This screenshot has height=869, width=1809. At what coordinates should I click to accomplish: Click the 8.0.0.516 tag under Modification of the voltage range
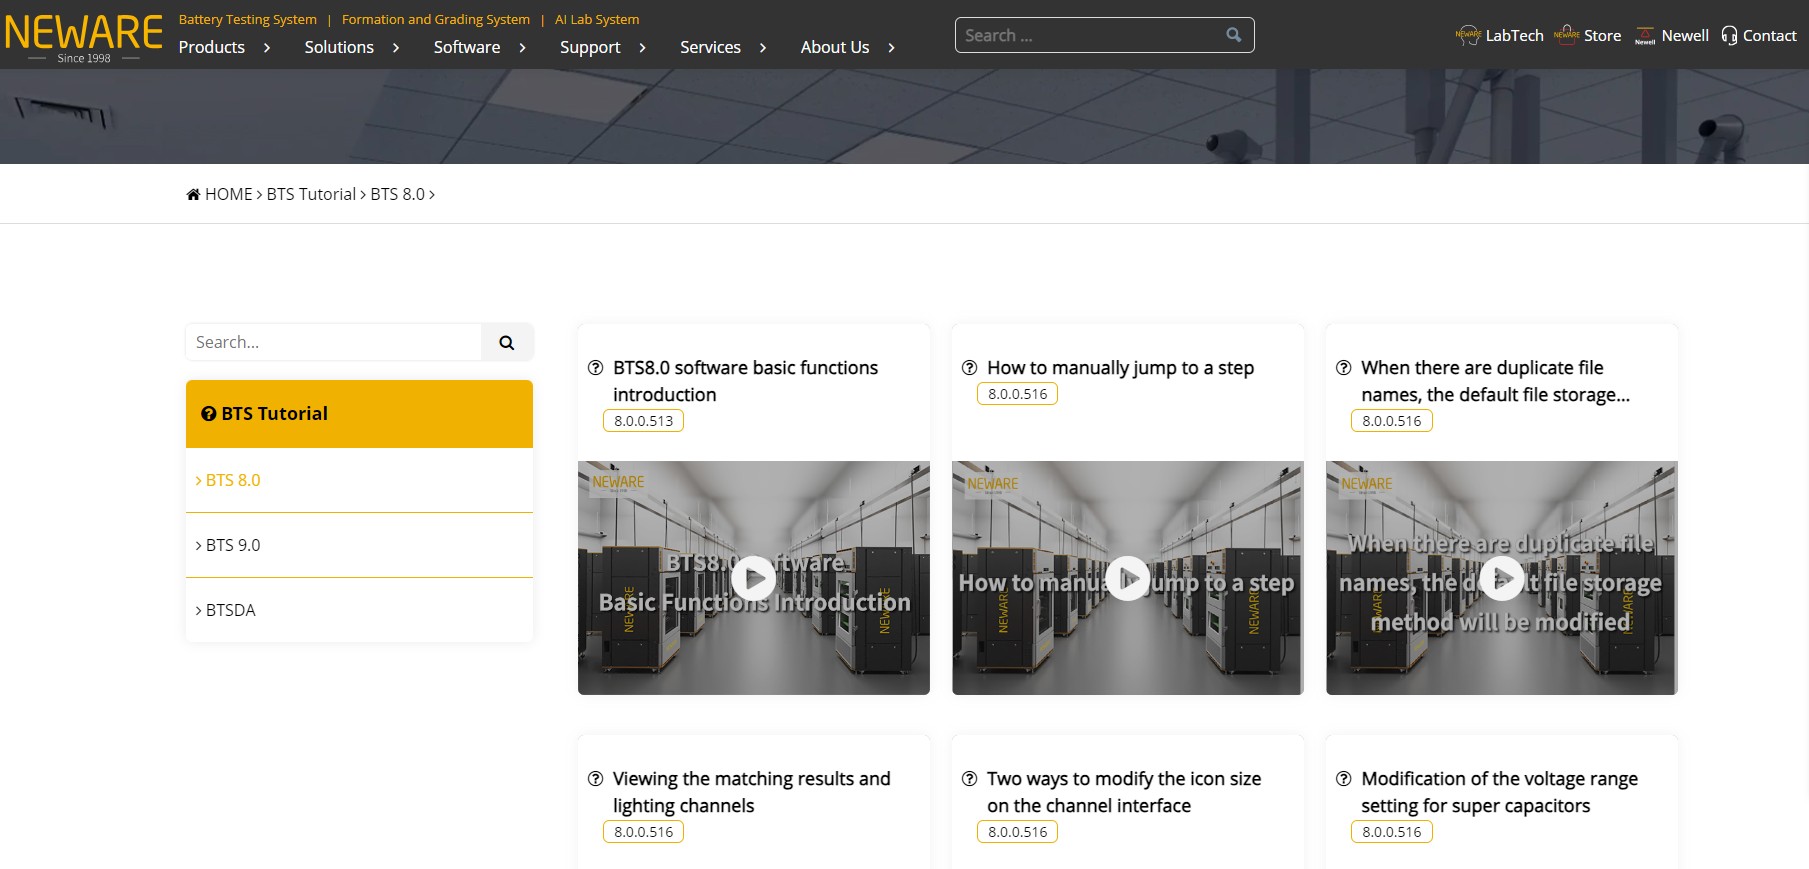tap(1392, 832)
